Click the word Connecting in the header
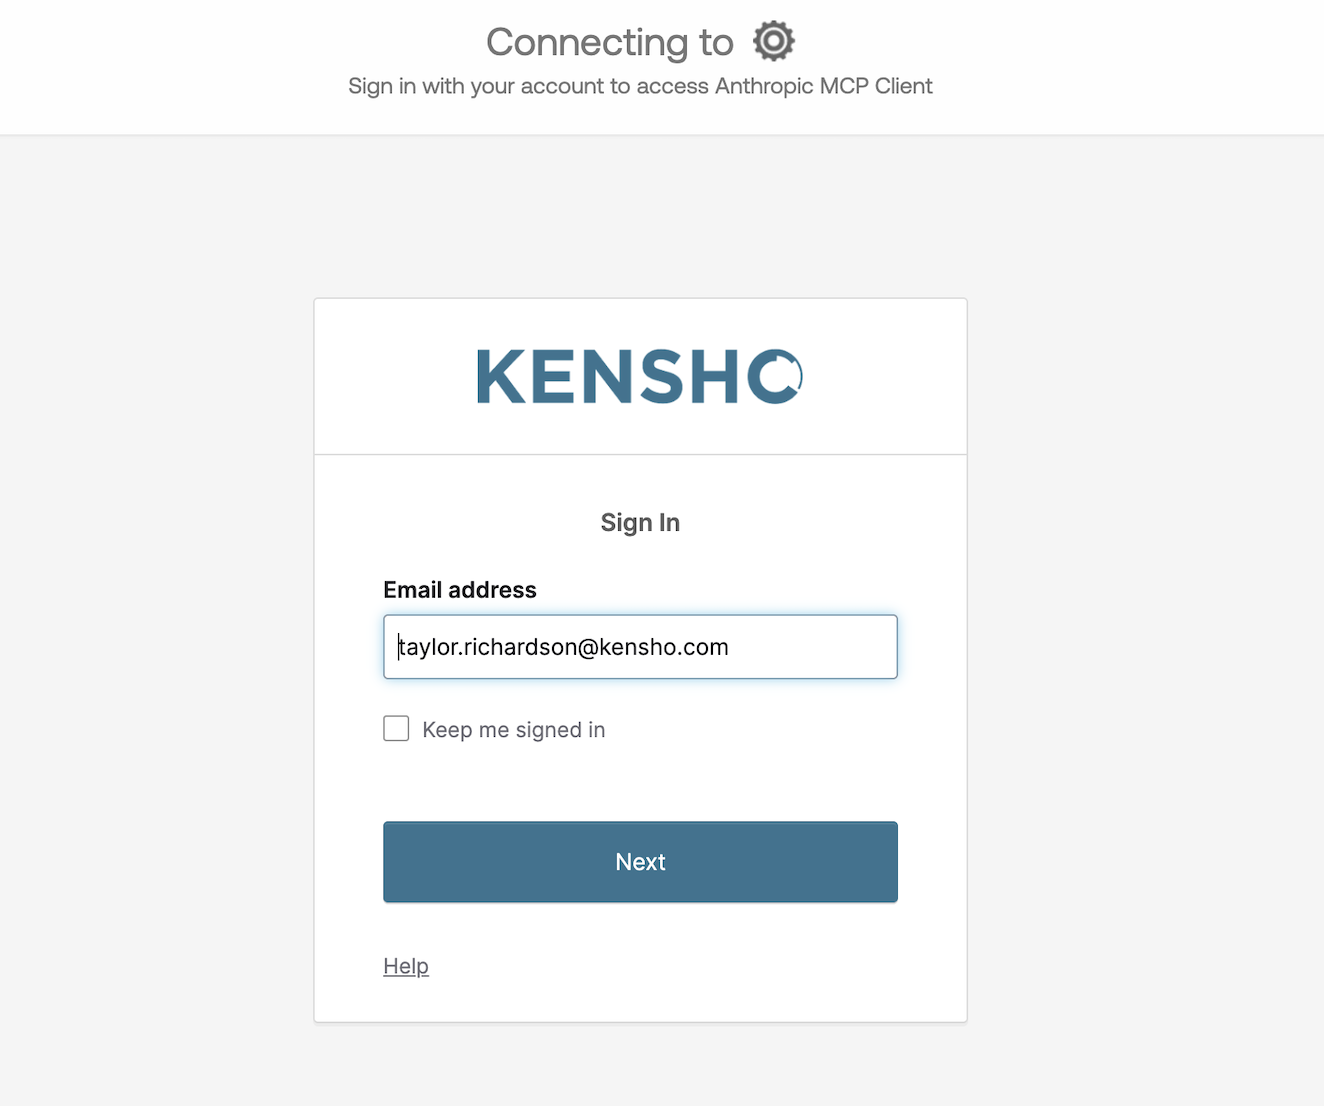The width and height of the screenshot is (1324, 1106). pyautogui.click(x=587, y=42)
